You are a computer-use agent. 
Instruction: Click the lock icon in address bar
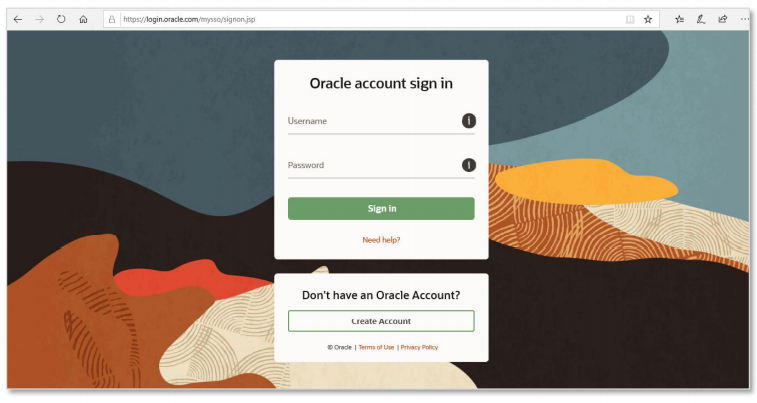[112, 19]
